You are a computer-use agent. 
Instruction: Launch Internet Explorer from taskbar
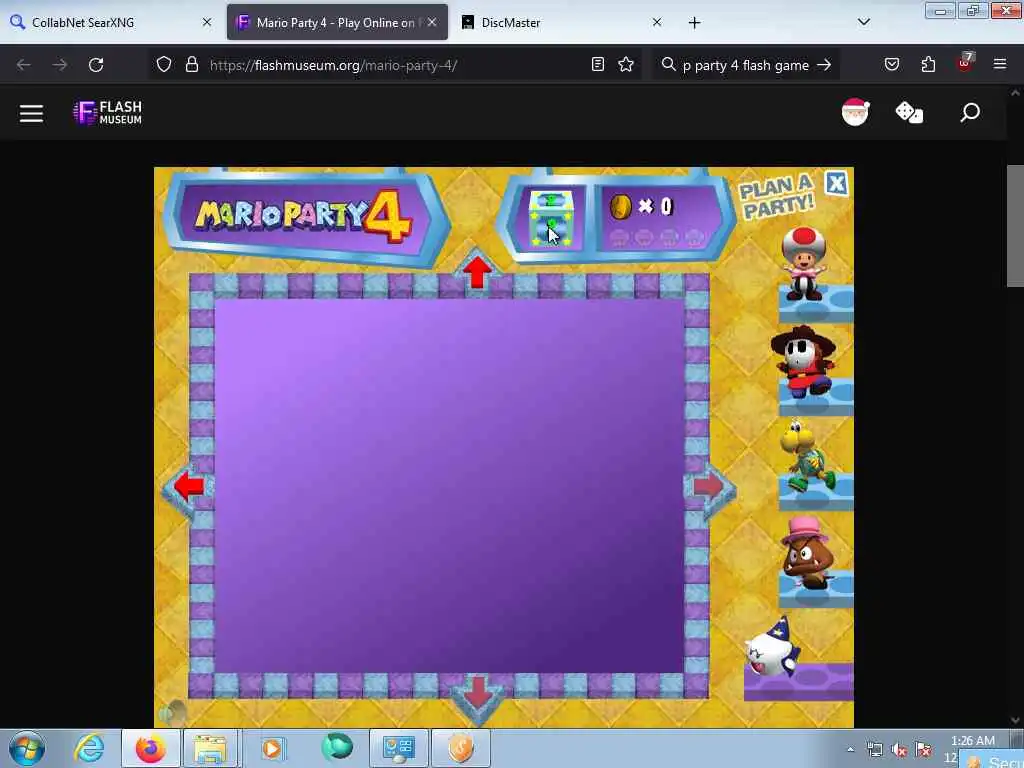(x=89, y=748)
